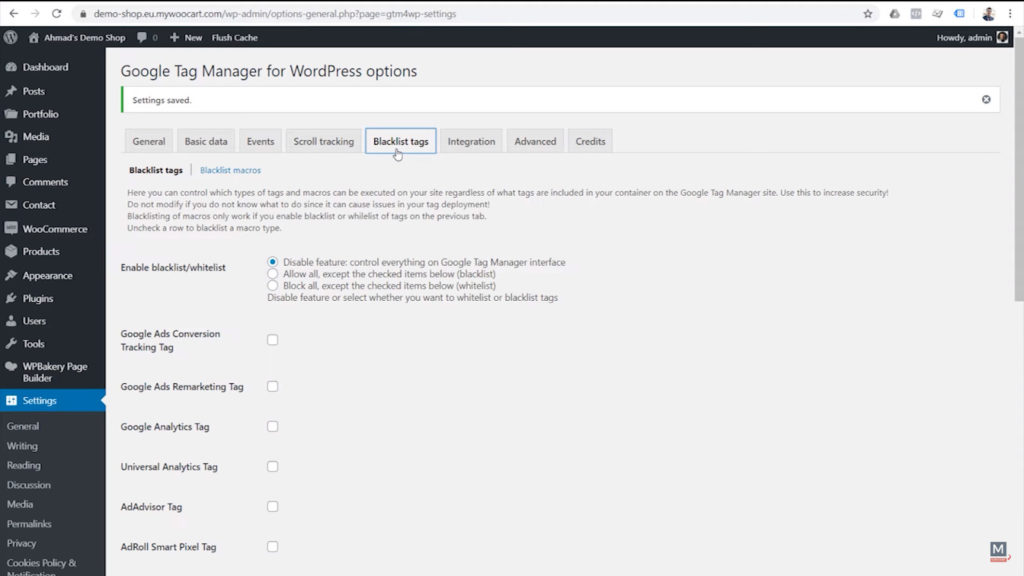The image size is (1024, 576).
Task: Expand the New menu in the admin bar
Action: [185, 37]
